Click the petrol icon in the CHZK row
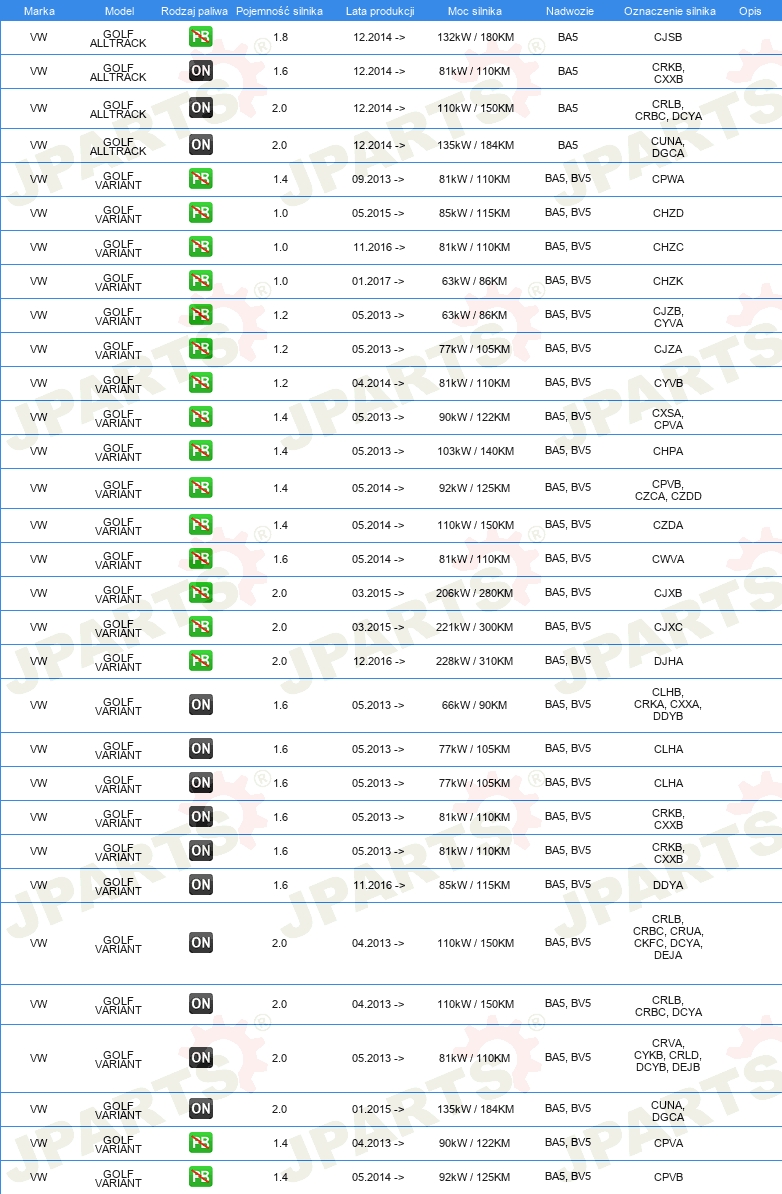The image size is (782, 1194). (201, 280)
